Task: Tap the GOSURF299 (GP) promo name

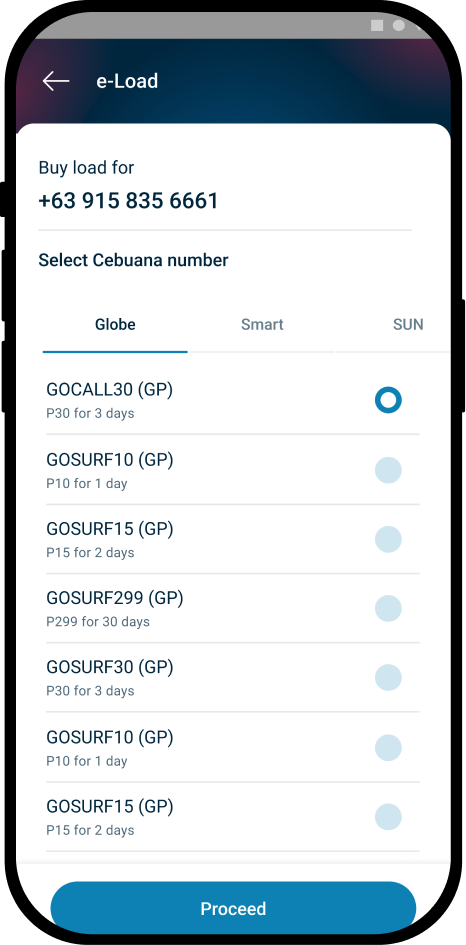Action: [115, 598]
